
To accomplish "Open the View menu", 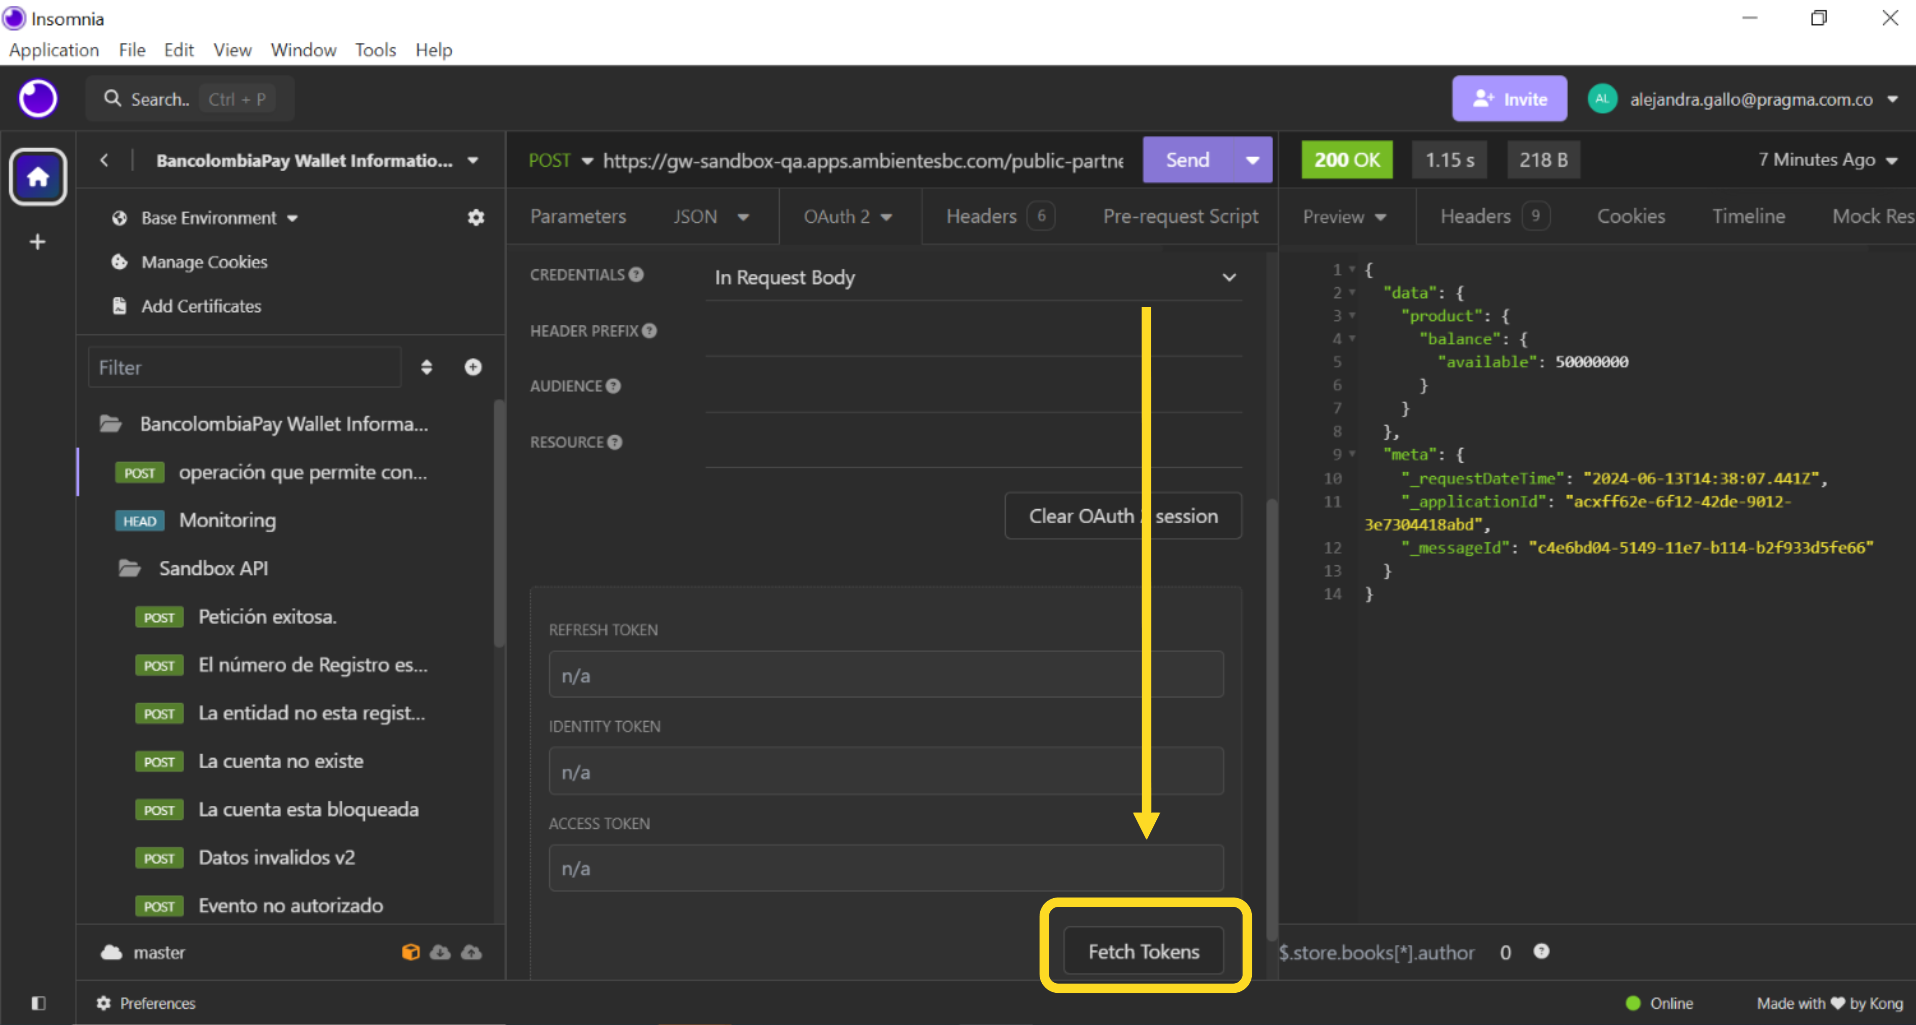I will click(232, 50).
